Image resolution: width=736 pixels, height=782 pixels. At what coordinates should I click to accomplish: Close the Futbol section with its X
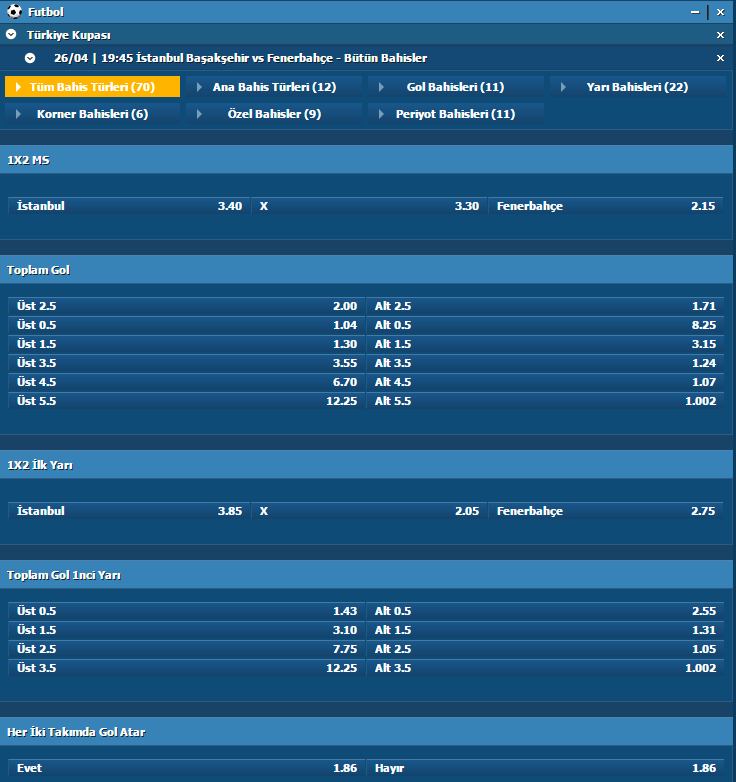pyautogui.click(x=721, y=12)
